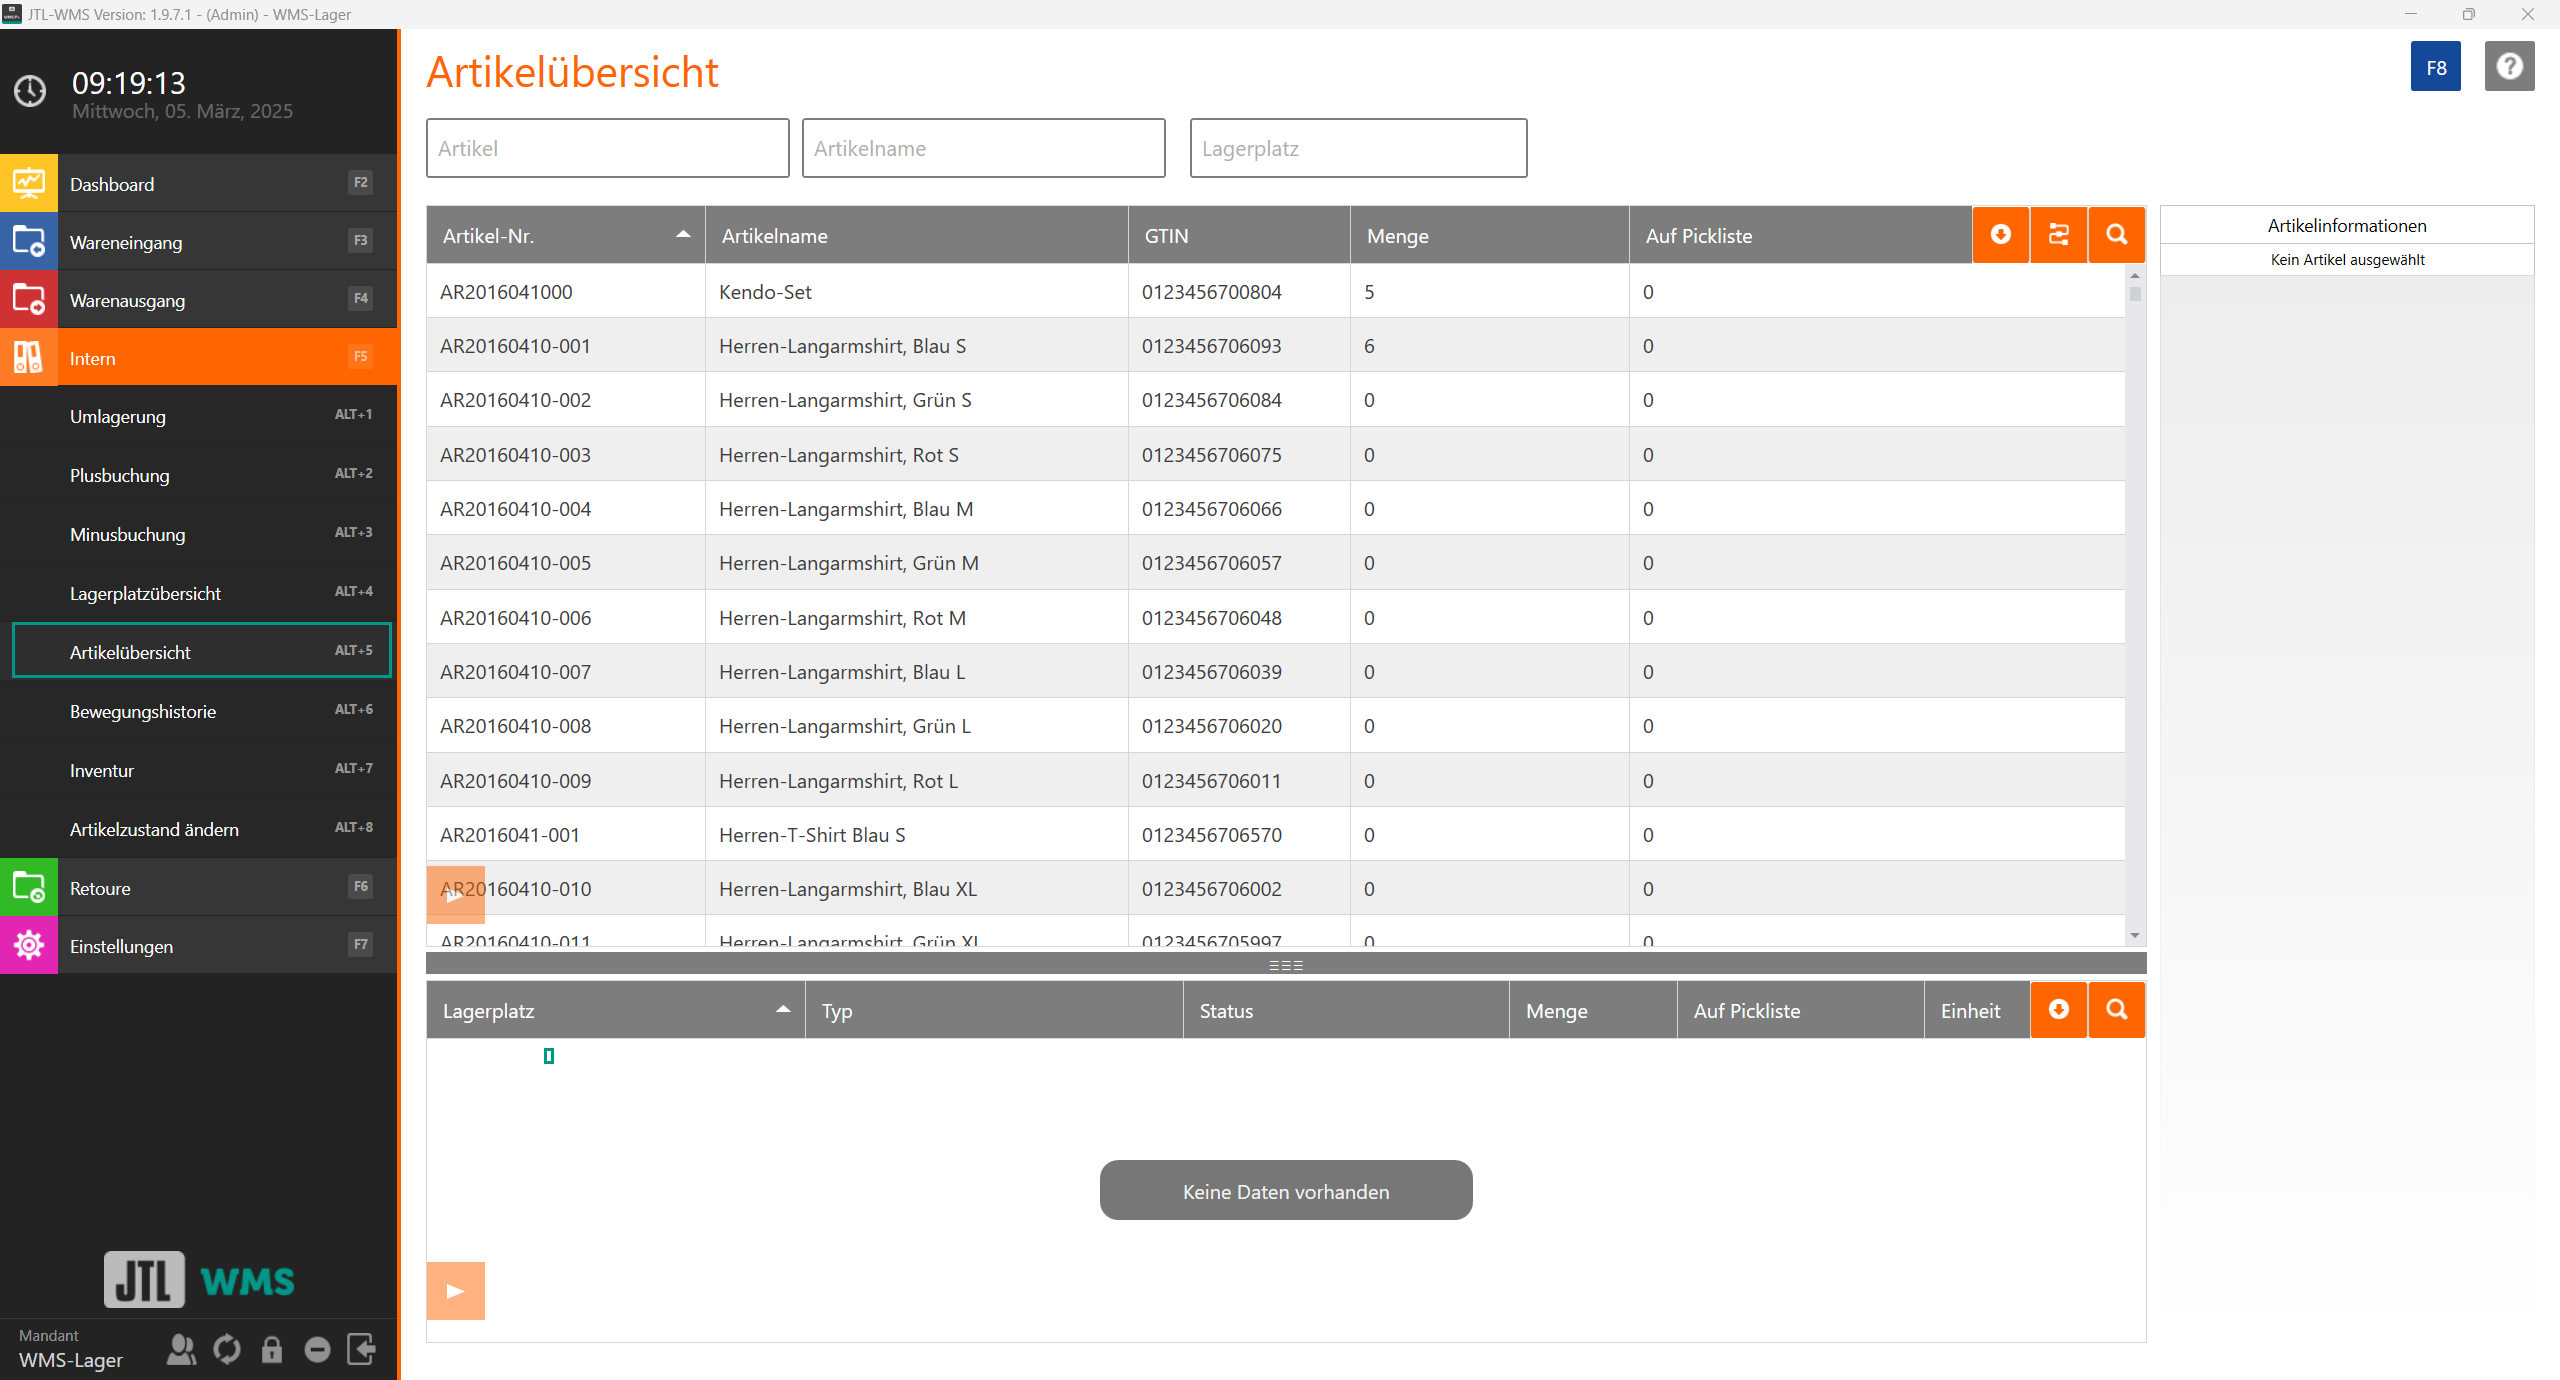Click the users icon in bottom bar
2560x1380 pixels.
(181, 1349)
